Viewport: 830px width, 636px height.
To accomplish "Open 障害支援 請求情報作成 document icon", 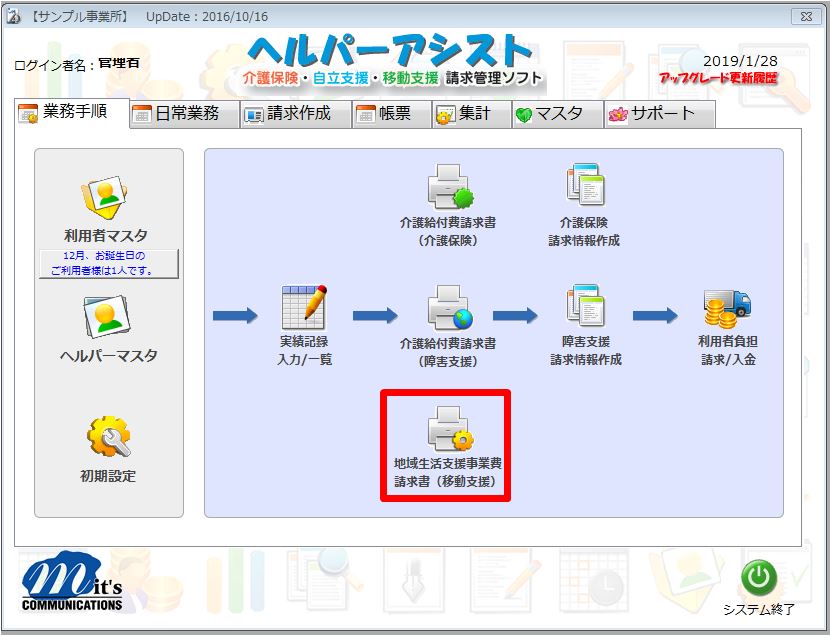I will (585, 308).
